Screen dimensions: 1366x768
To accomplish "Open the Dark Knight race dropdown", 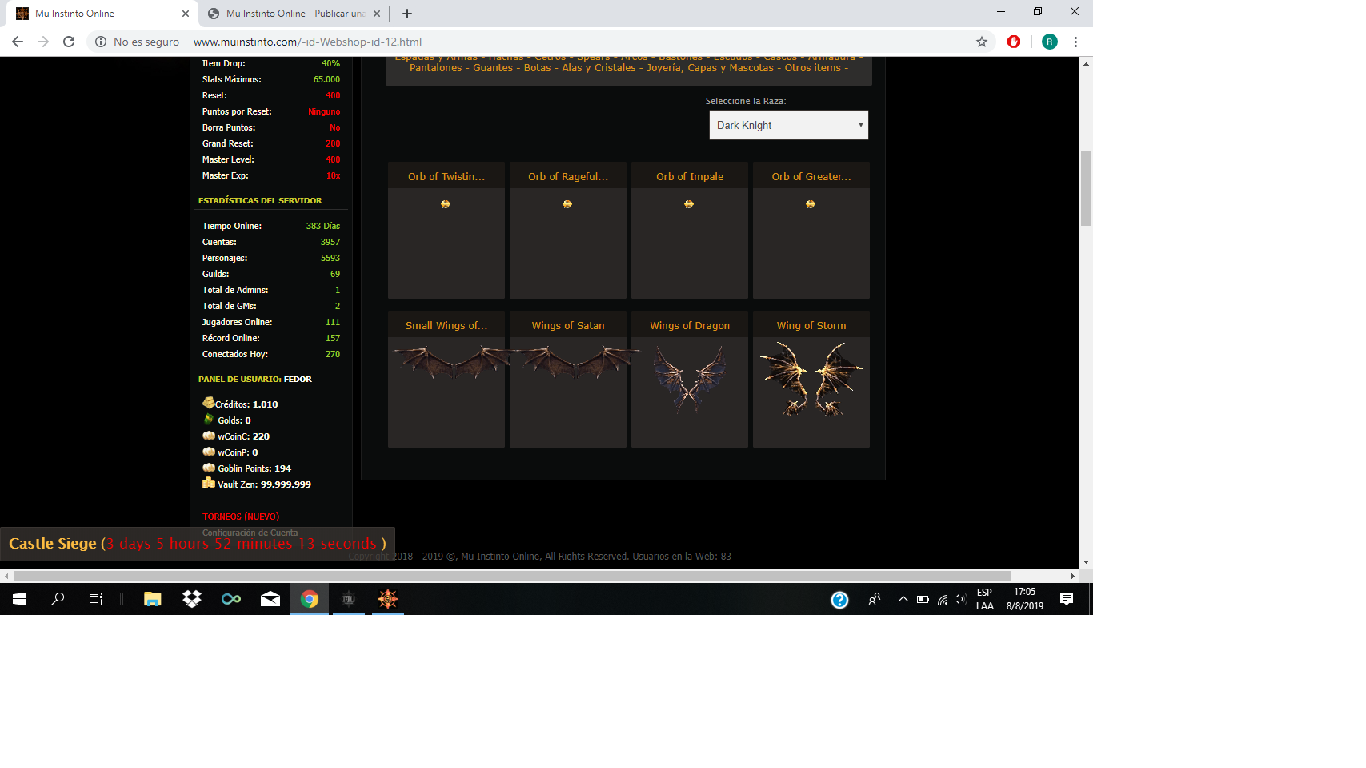I will point(789,125).
